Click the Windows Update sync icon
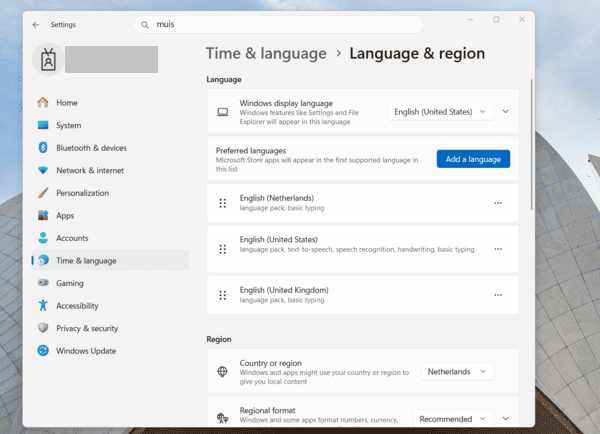 point(43,351)
